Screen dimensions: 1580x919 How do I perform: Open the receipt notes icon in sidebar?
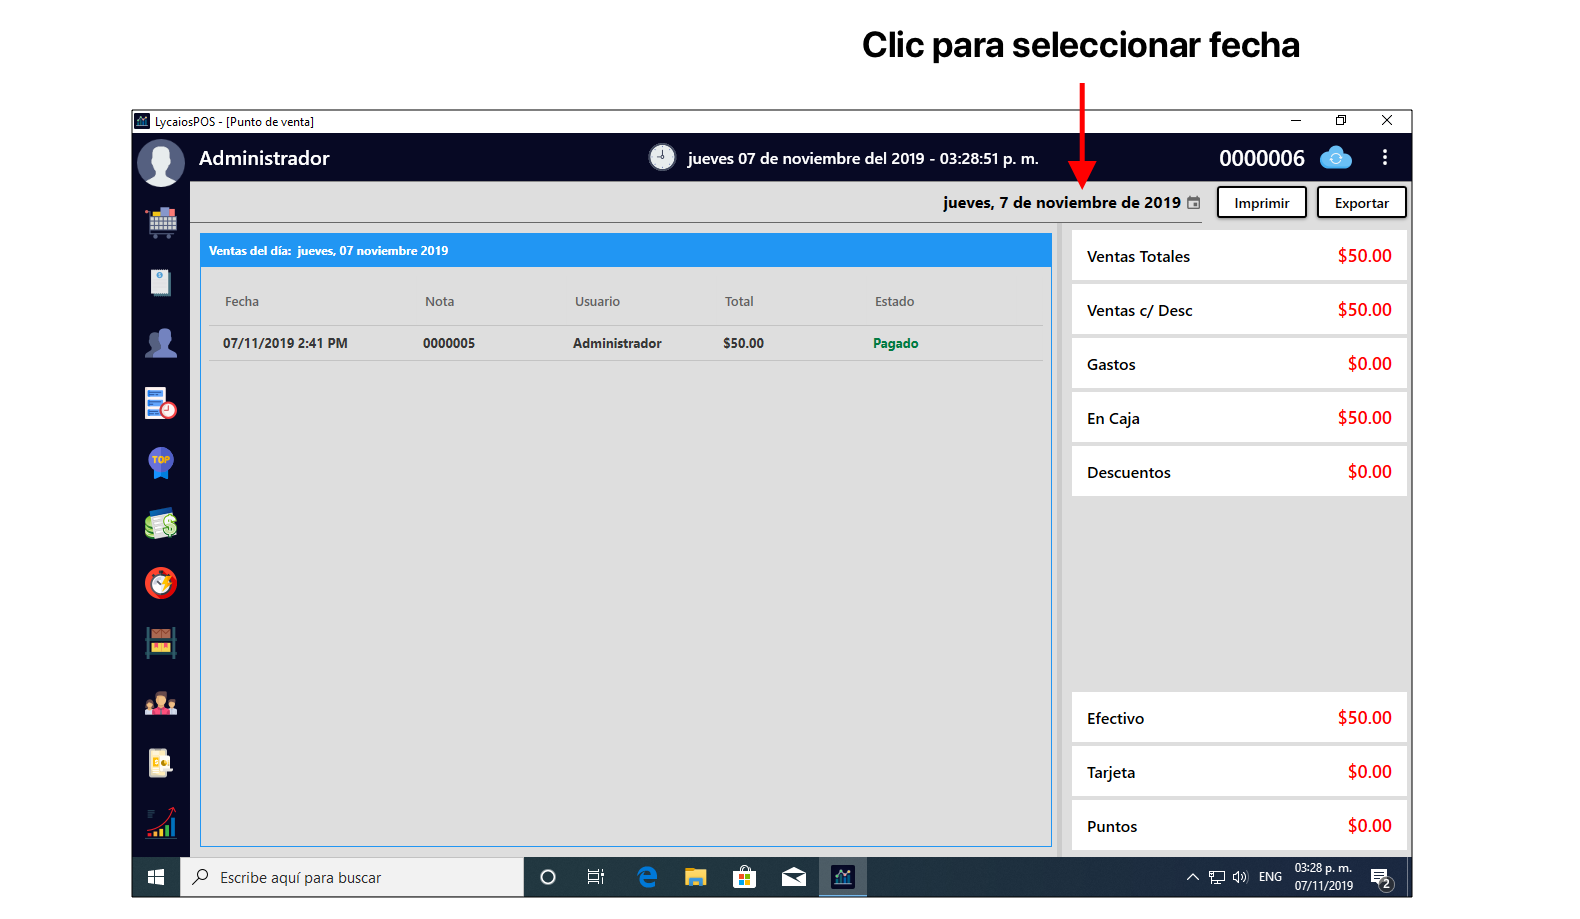coord(161,283)
